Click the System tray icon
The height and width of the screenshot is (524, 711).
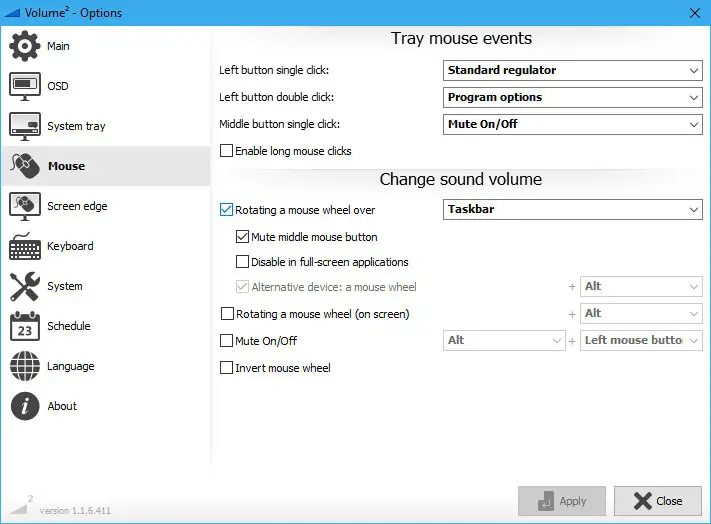(24, 126)
